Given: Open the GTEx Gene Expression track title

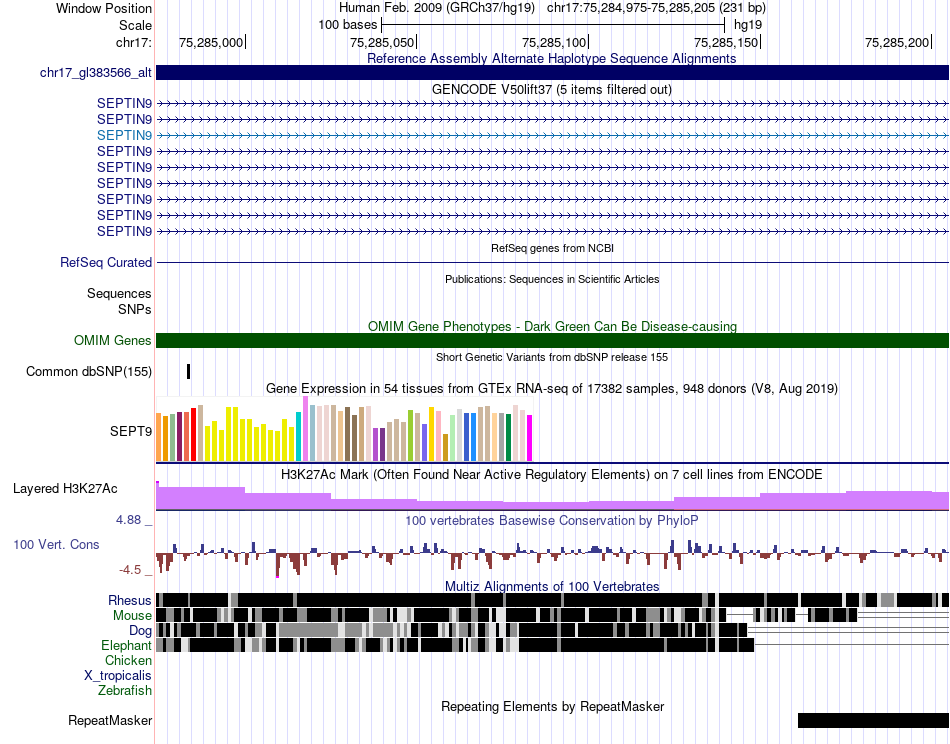Looking at the screenshot, I should click(552, 388).
